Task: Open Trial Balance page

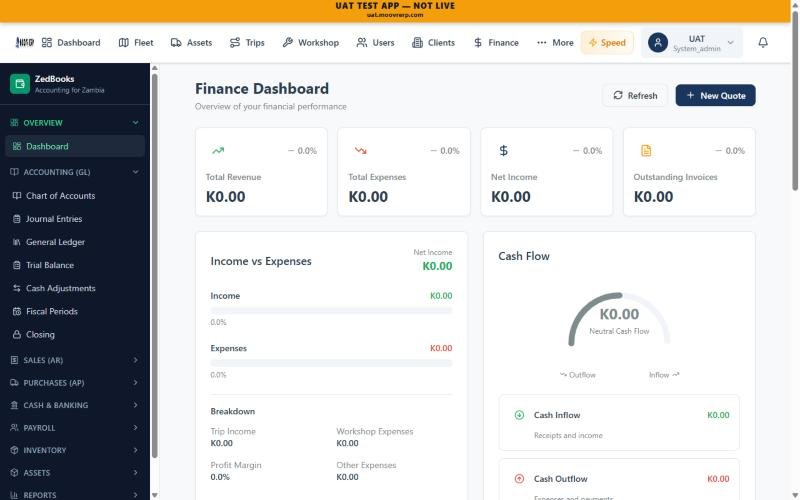Action: (74, 265)
